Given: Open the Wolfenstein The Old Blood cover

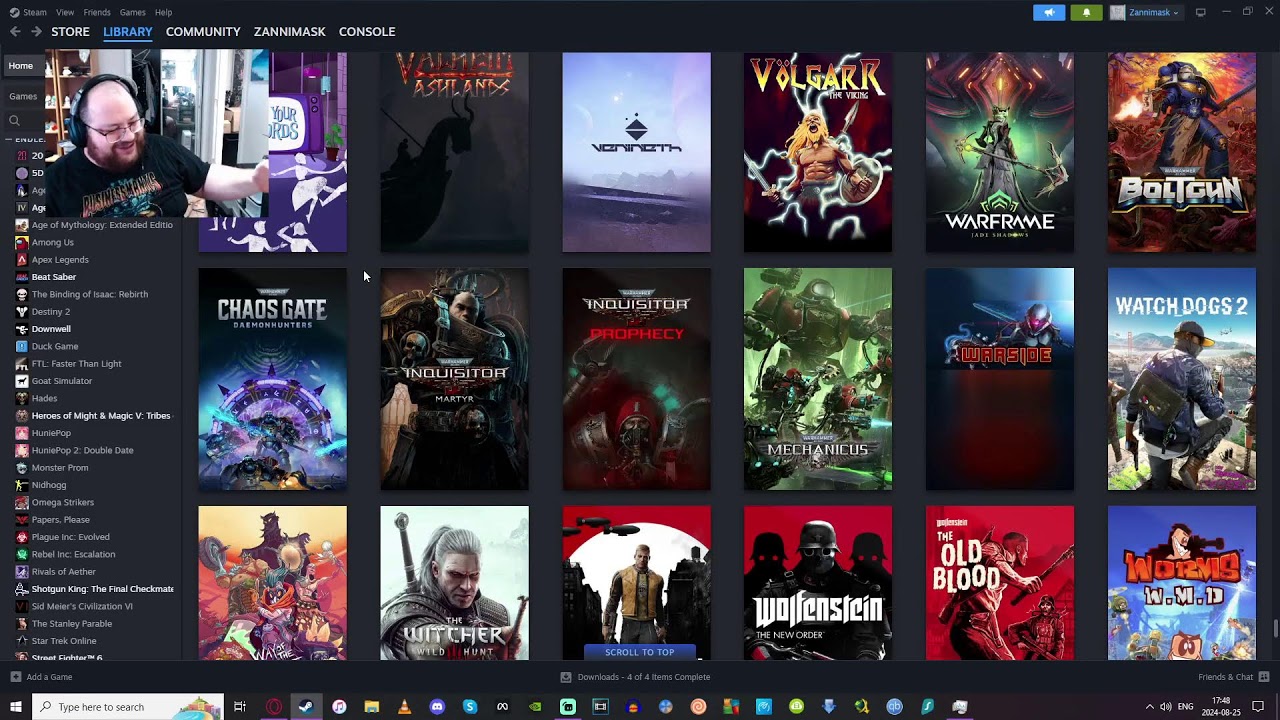Looking at the screenshot, I should (x=1000, y=583).
